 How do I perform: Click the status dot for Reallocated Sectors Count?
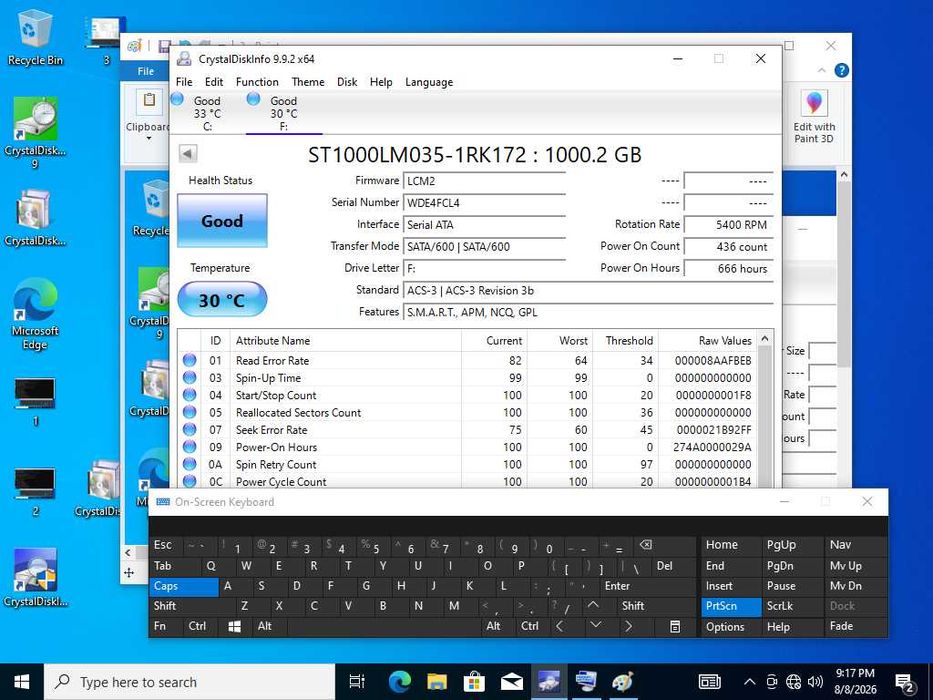190,412
